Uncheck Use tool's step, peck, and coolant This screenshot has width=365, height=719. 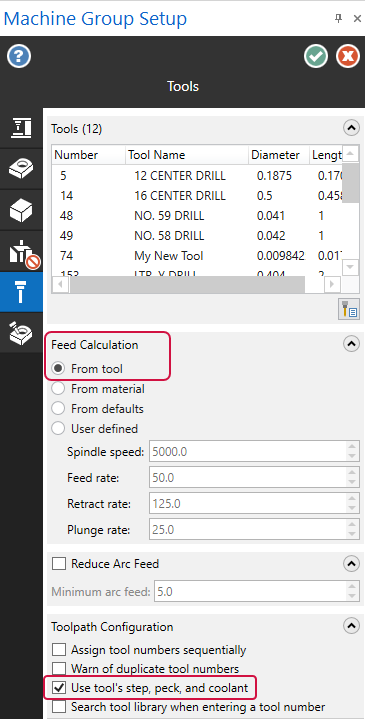point(59,688)
